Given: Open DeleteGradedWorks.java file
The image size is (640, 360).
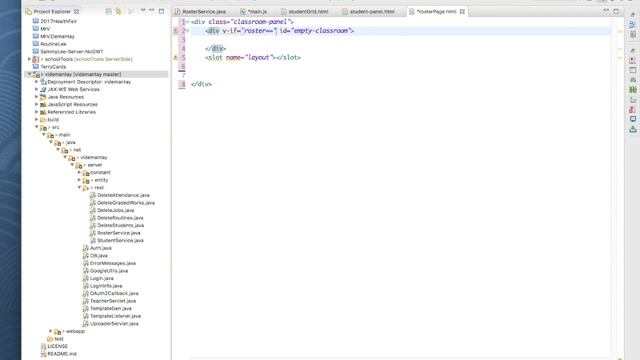Looking at the screenshot, I should [x=126, y=203].
